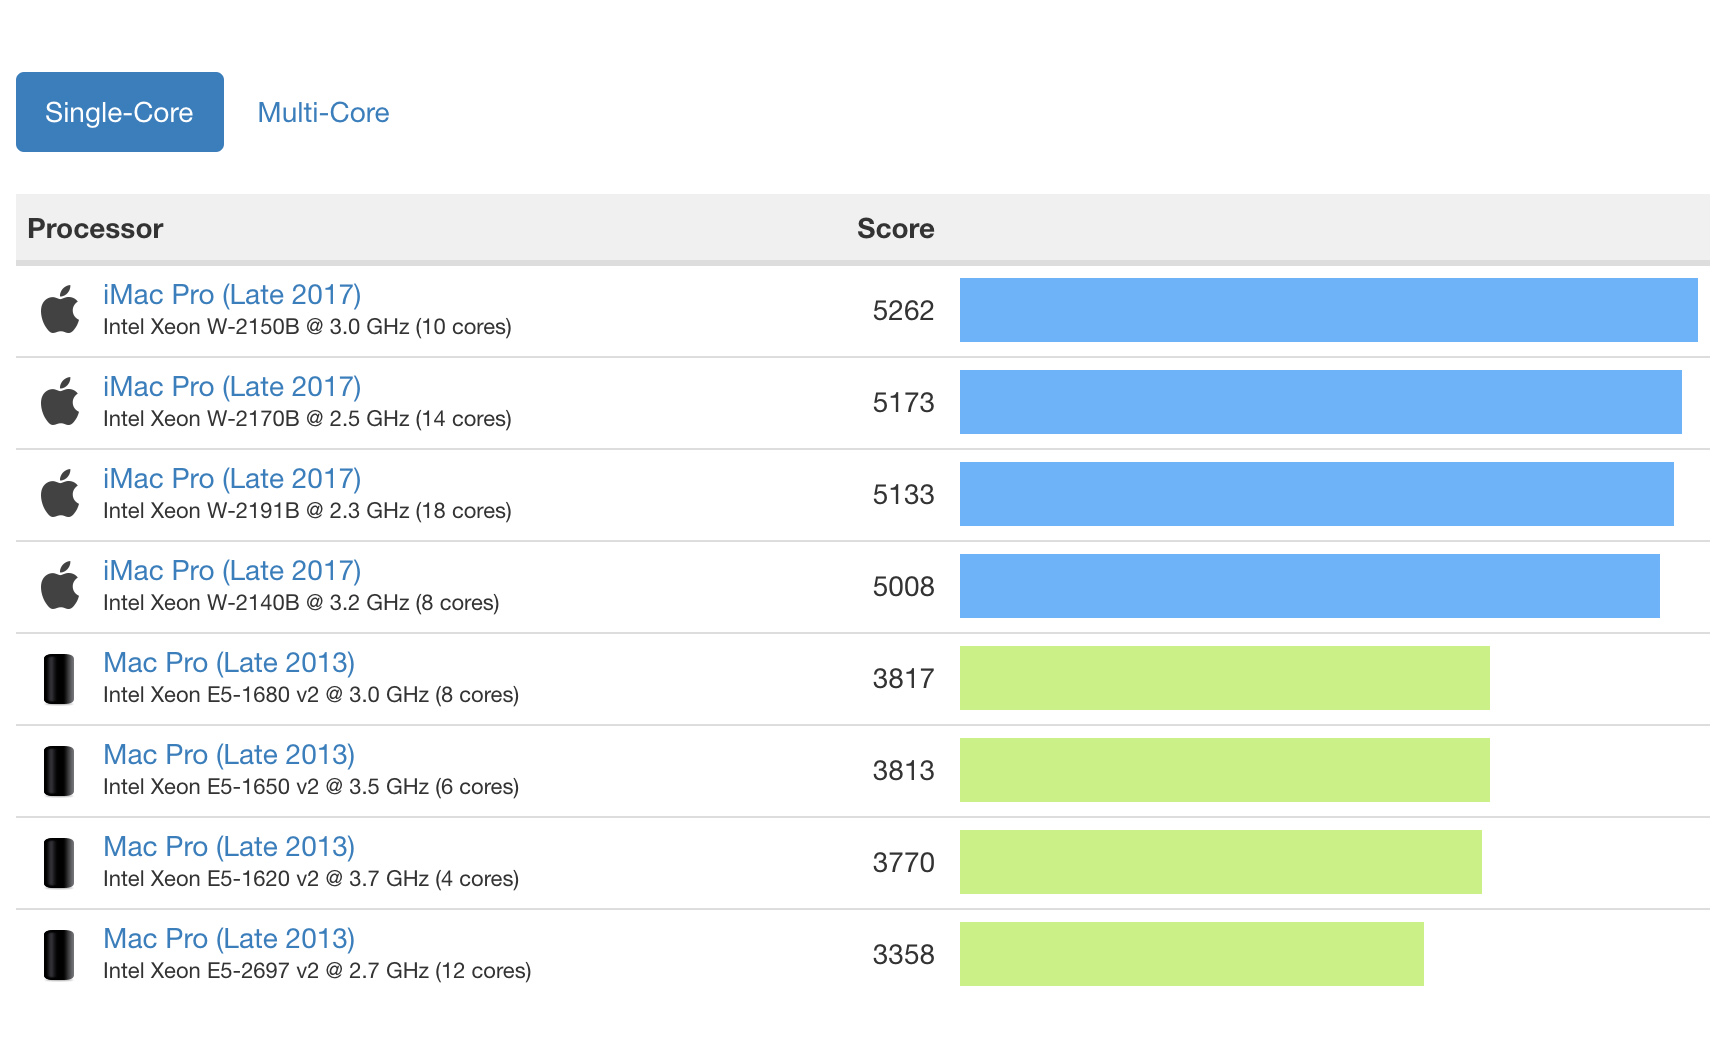Click Mac Pro icon beside E5-1680 v2 row
The image size is (1730, 1042).
pos(59,679)
